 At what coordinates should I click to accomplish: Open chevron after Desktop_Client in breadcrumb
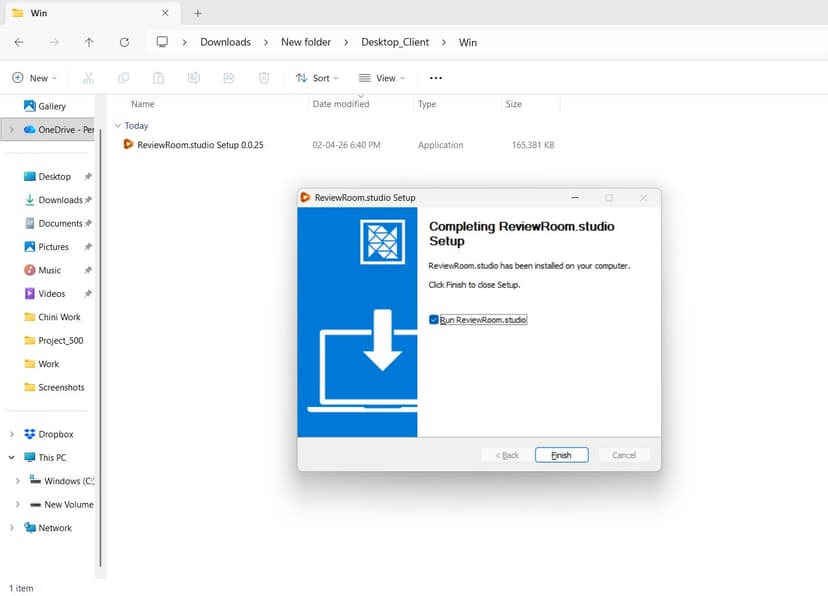[x=444, y=42]
